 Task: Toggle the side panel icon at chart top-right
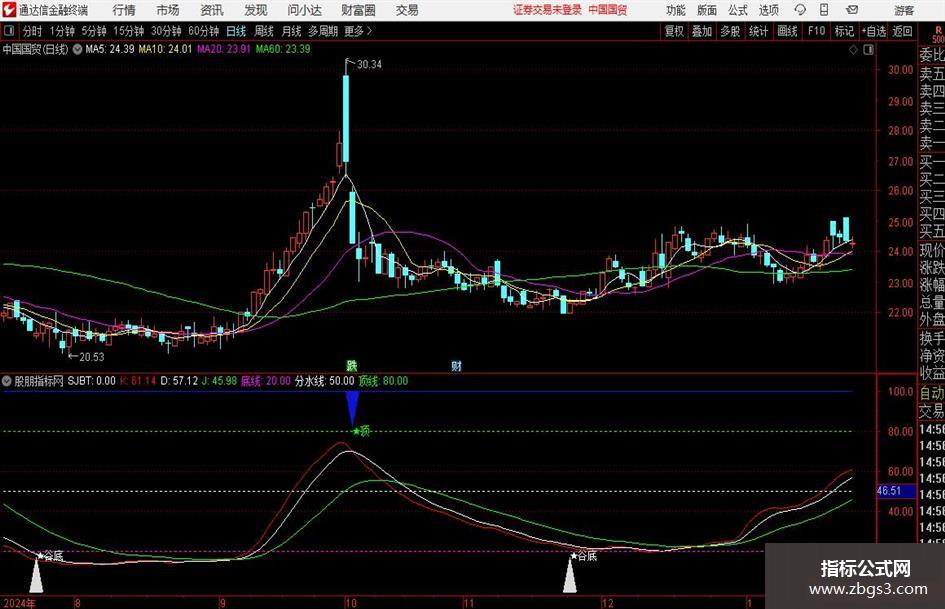point(868,49)
